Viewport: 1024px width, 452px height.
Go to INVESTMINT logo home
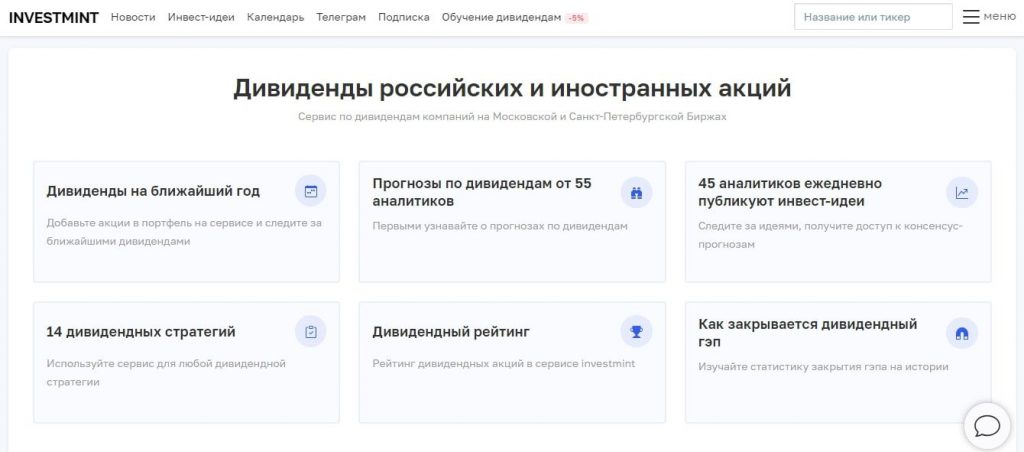[54, 18]
